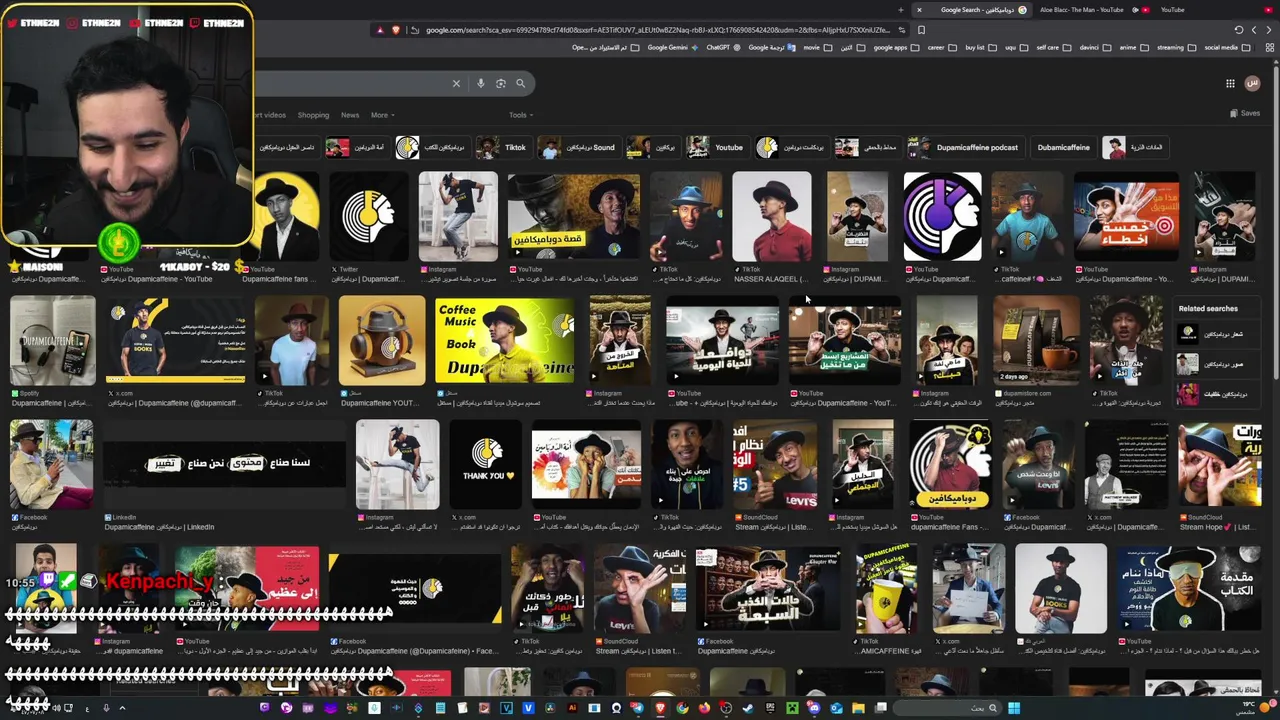Open a new browser tab with plus button
This screenshot has height=720, width=1280.
pyautogui.click(x=901, y=10)
